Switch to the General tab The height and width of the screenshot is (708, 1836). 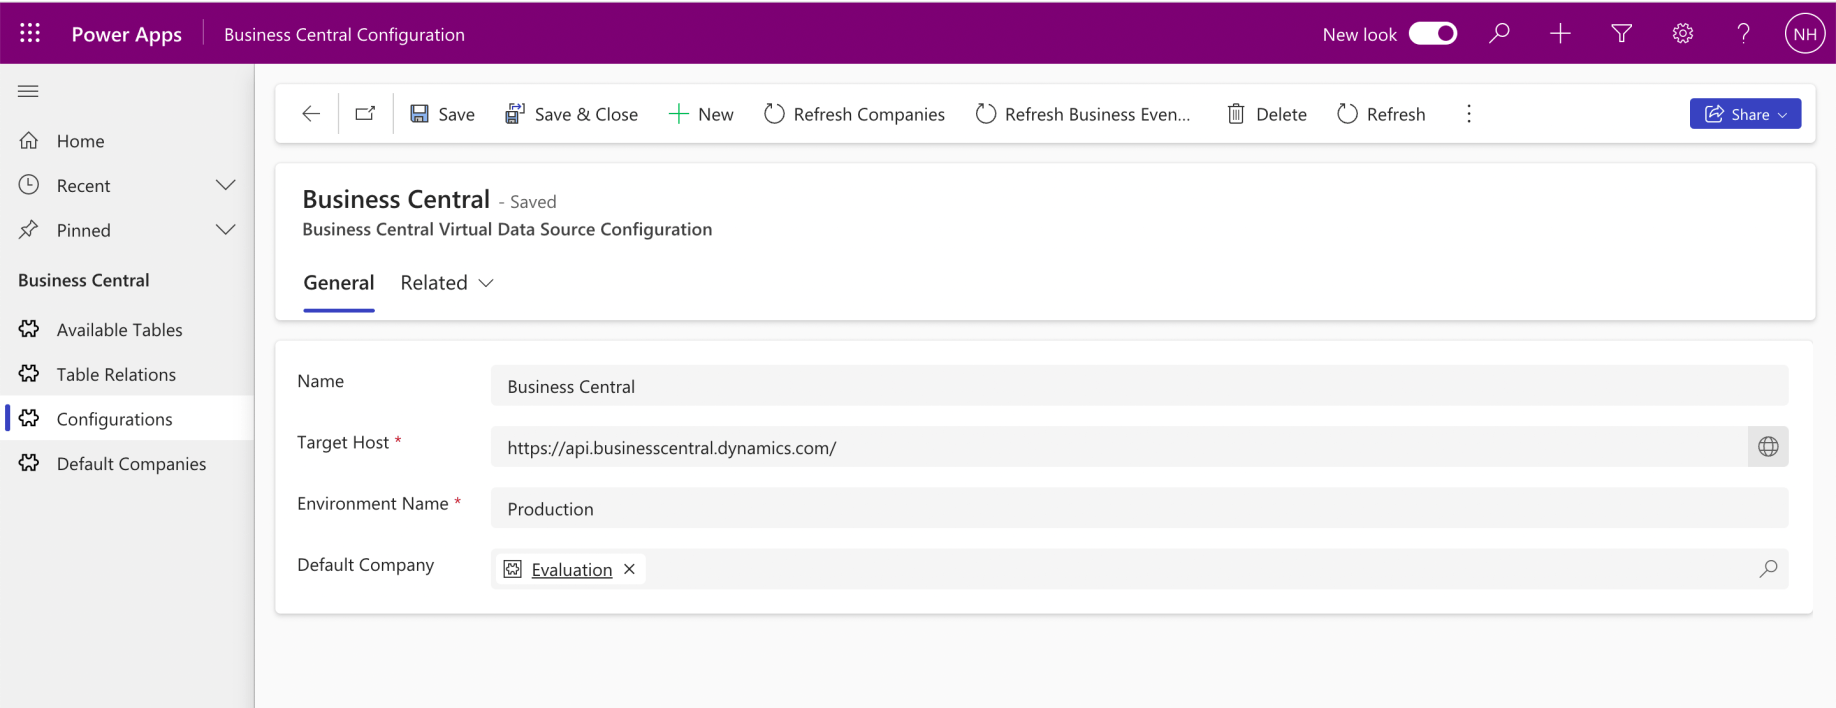pos(339,283)
